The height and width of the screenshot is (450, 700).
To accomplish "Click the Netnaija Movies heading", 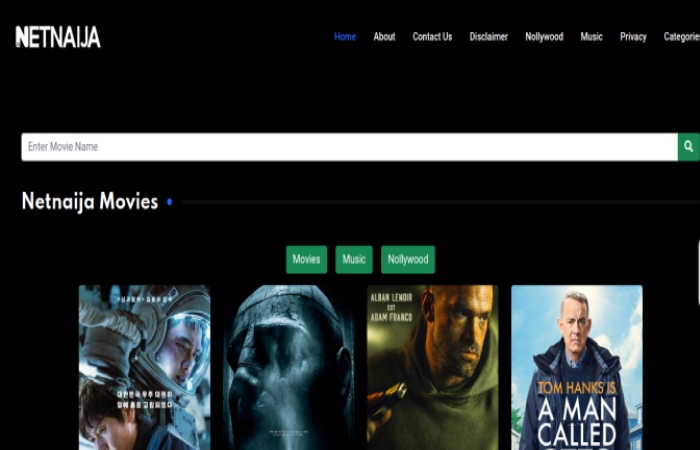I will pos(90,201).
